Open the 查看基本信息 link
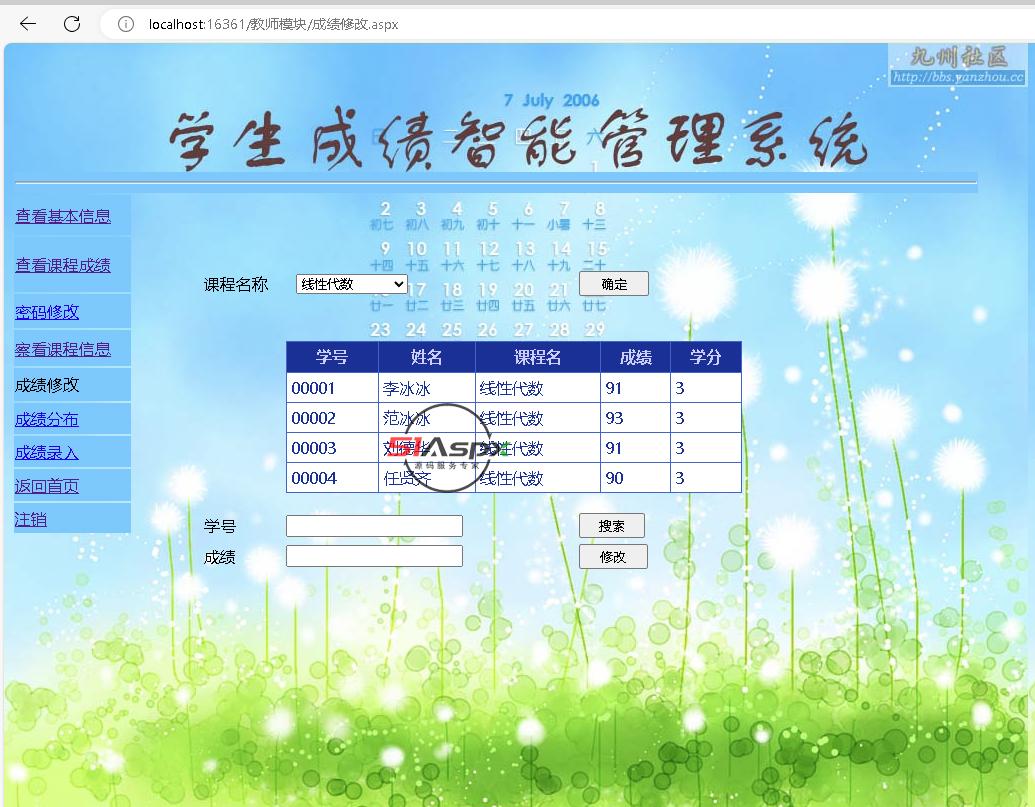Viewport: 1035px width, 807px height. pyautogui.click(x=63, y=216)
